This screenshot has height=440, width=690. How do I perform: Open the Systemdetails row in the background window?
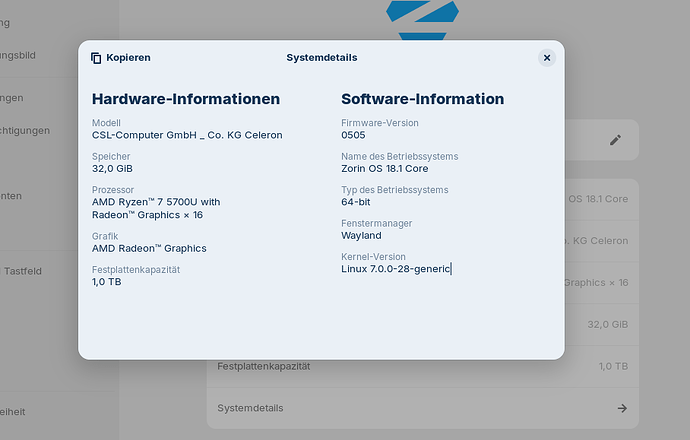[x=423, y=408]
